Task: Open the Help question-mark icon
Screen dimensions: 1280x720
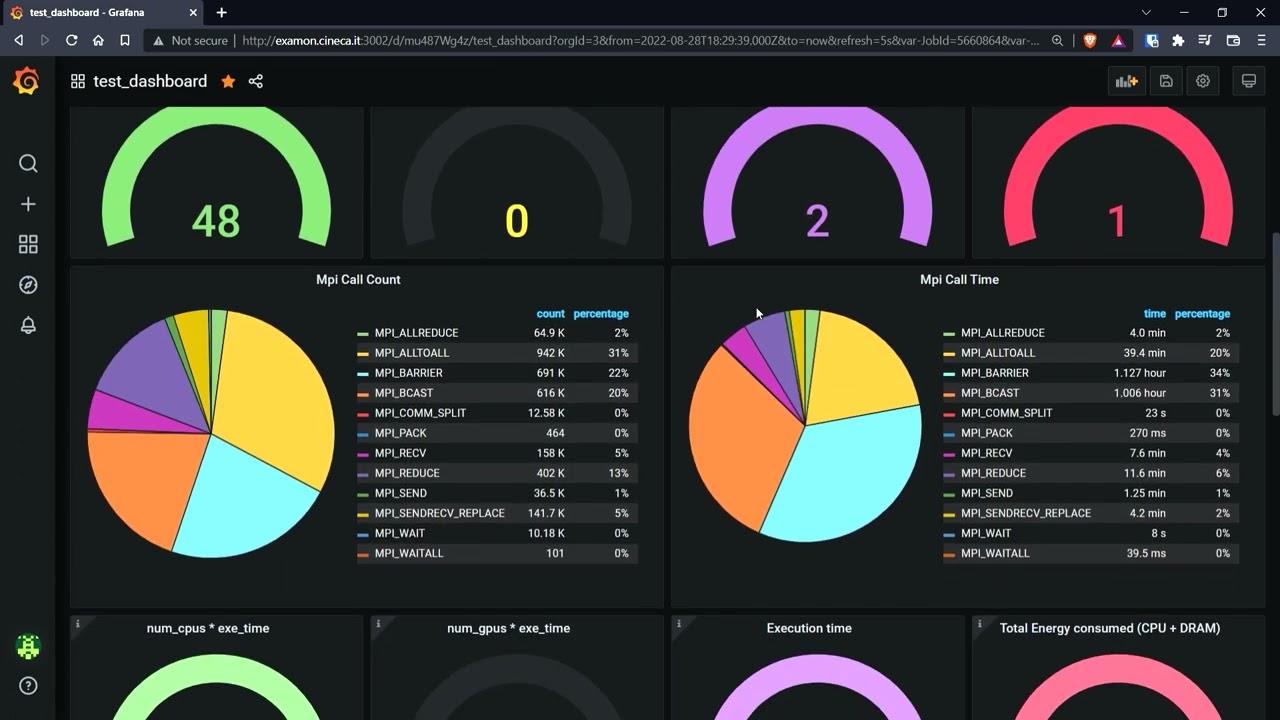Action: click(28, 686)
